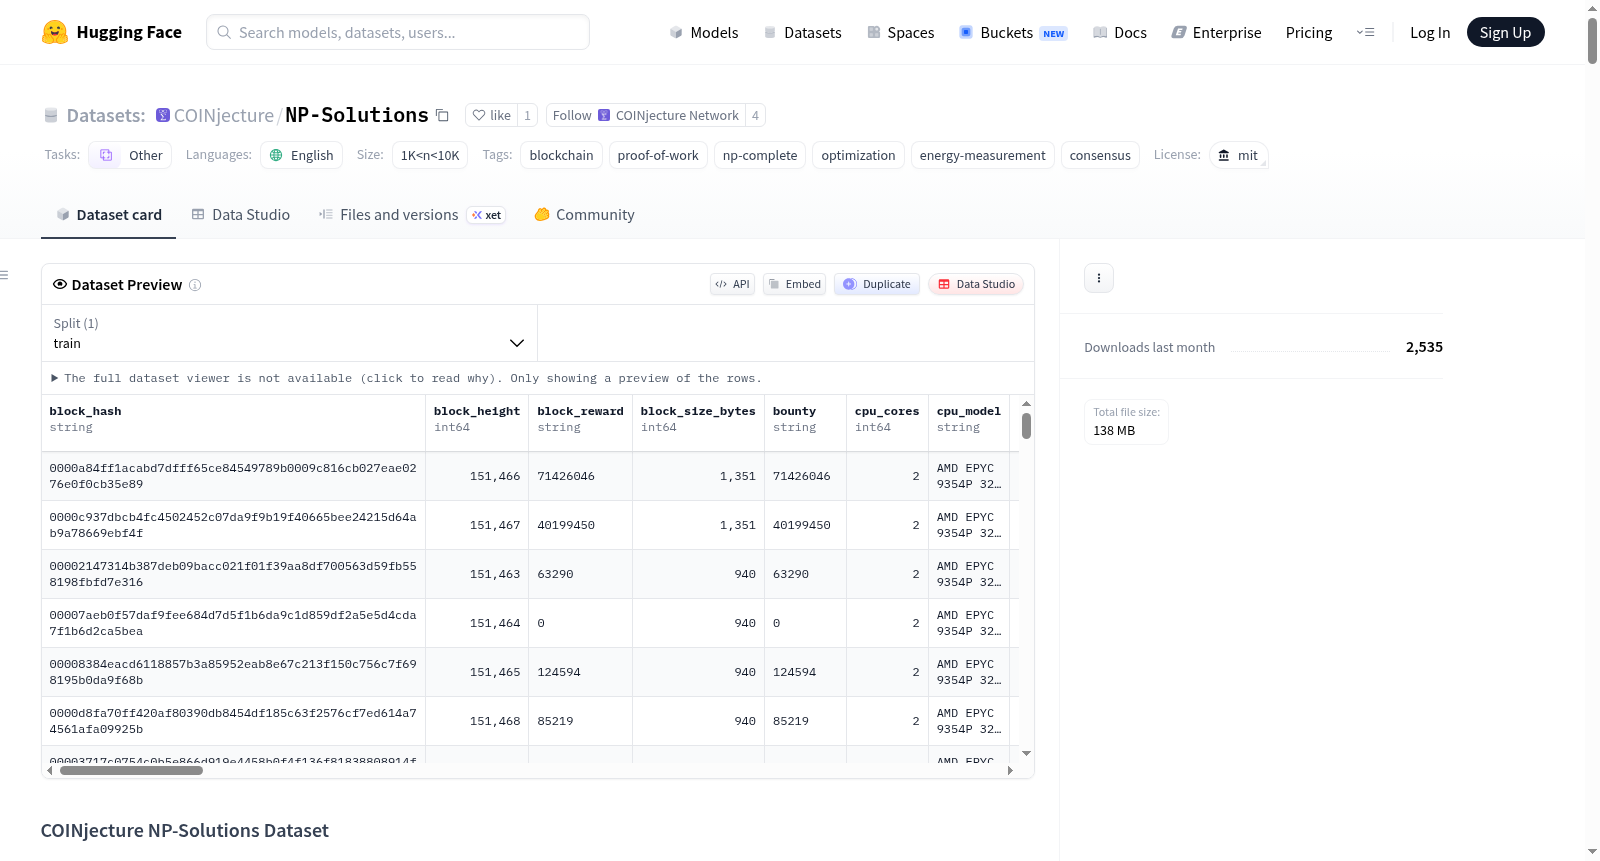Expand the additional navigation menu icon
Image resolution: width=1600 pixels, height=861 pixels.
pyautogui.click(x=1365, y=32)
